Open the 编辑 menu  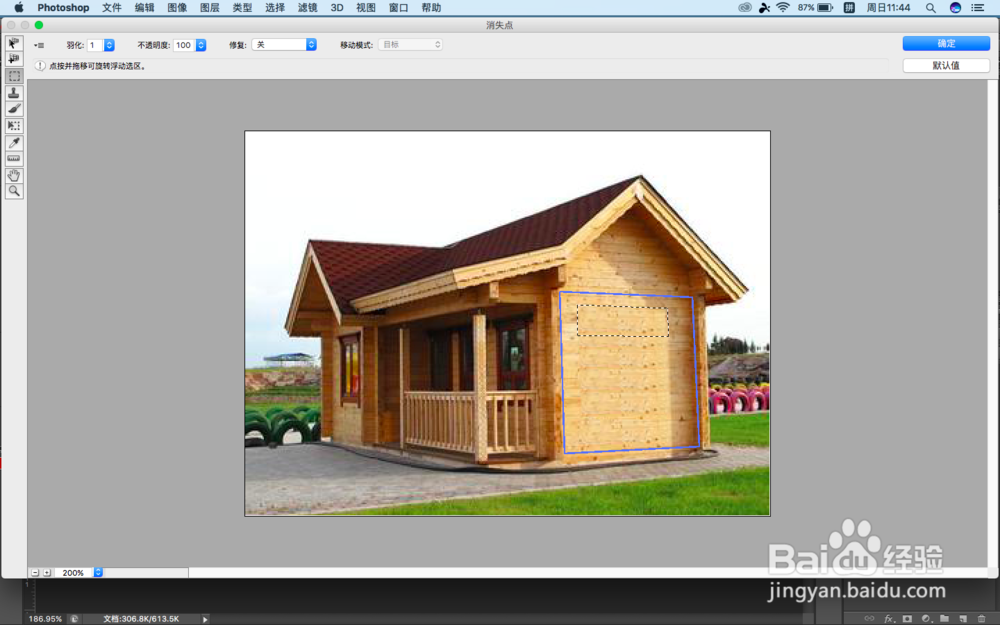pyautogui.click(x=144, y=8)
